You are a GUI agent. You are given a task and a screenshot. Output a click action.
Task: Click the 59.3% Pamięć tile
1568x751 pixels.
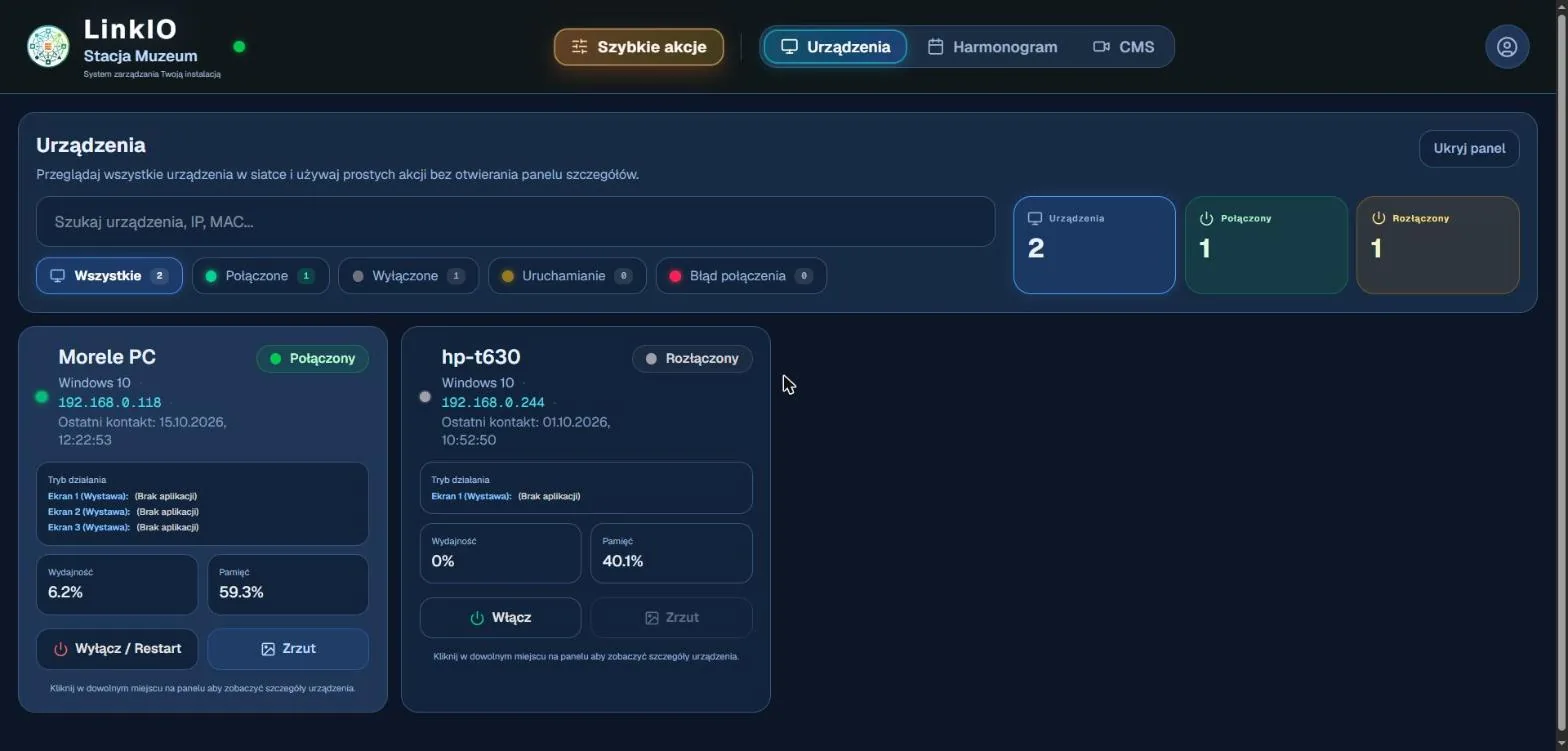288,584
